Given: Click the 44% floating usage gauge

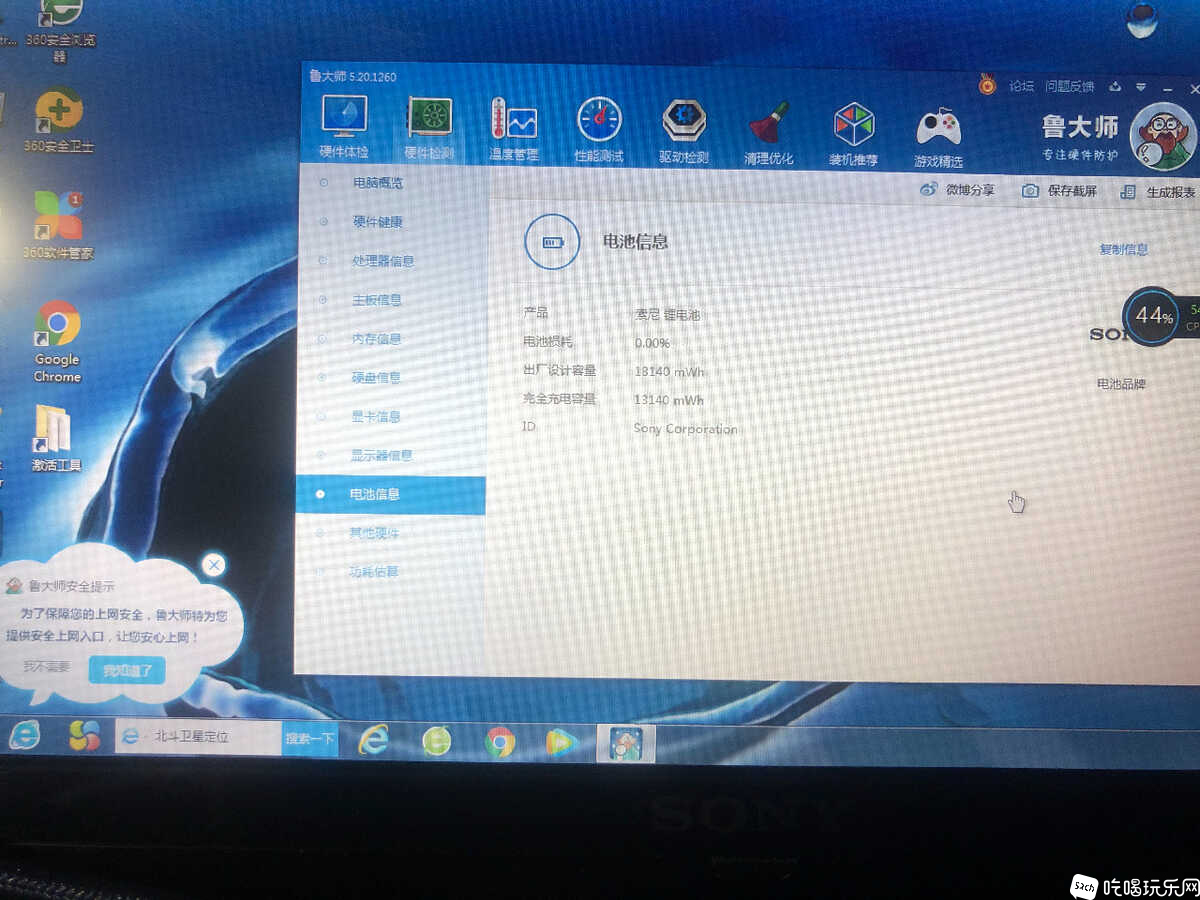Looking at the screenshot, I should point(1153,316).
